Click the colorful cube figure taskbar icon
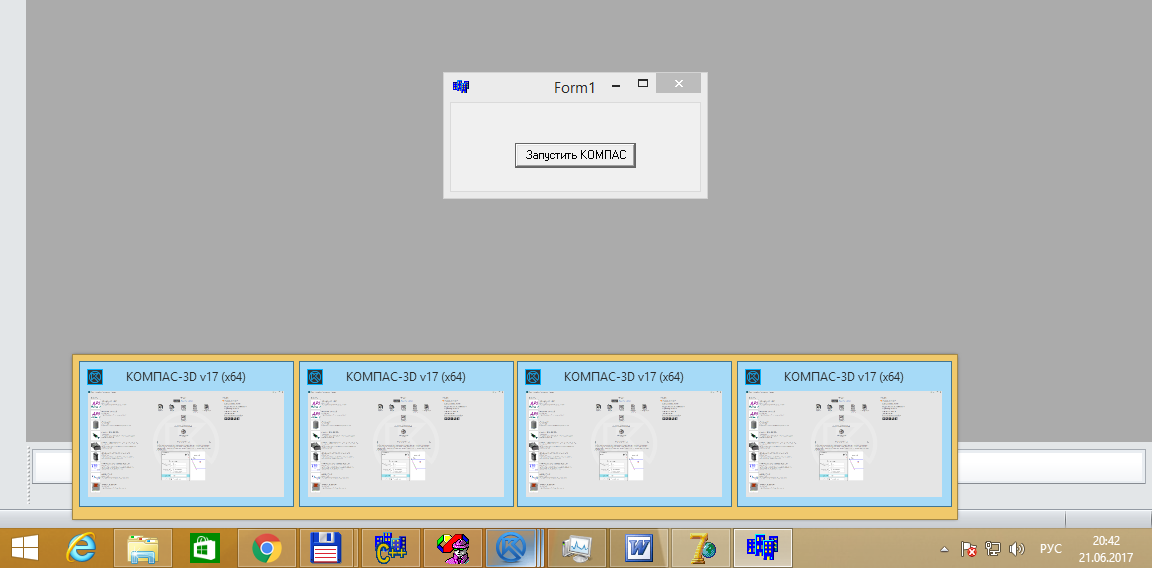 click(453, 548)
